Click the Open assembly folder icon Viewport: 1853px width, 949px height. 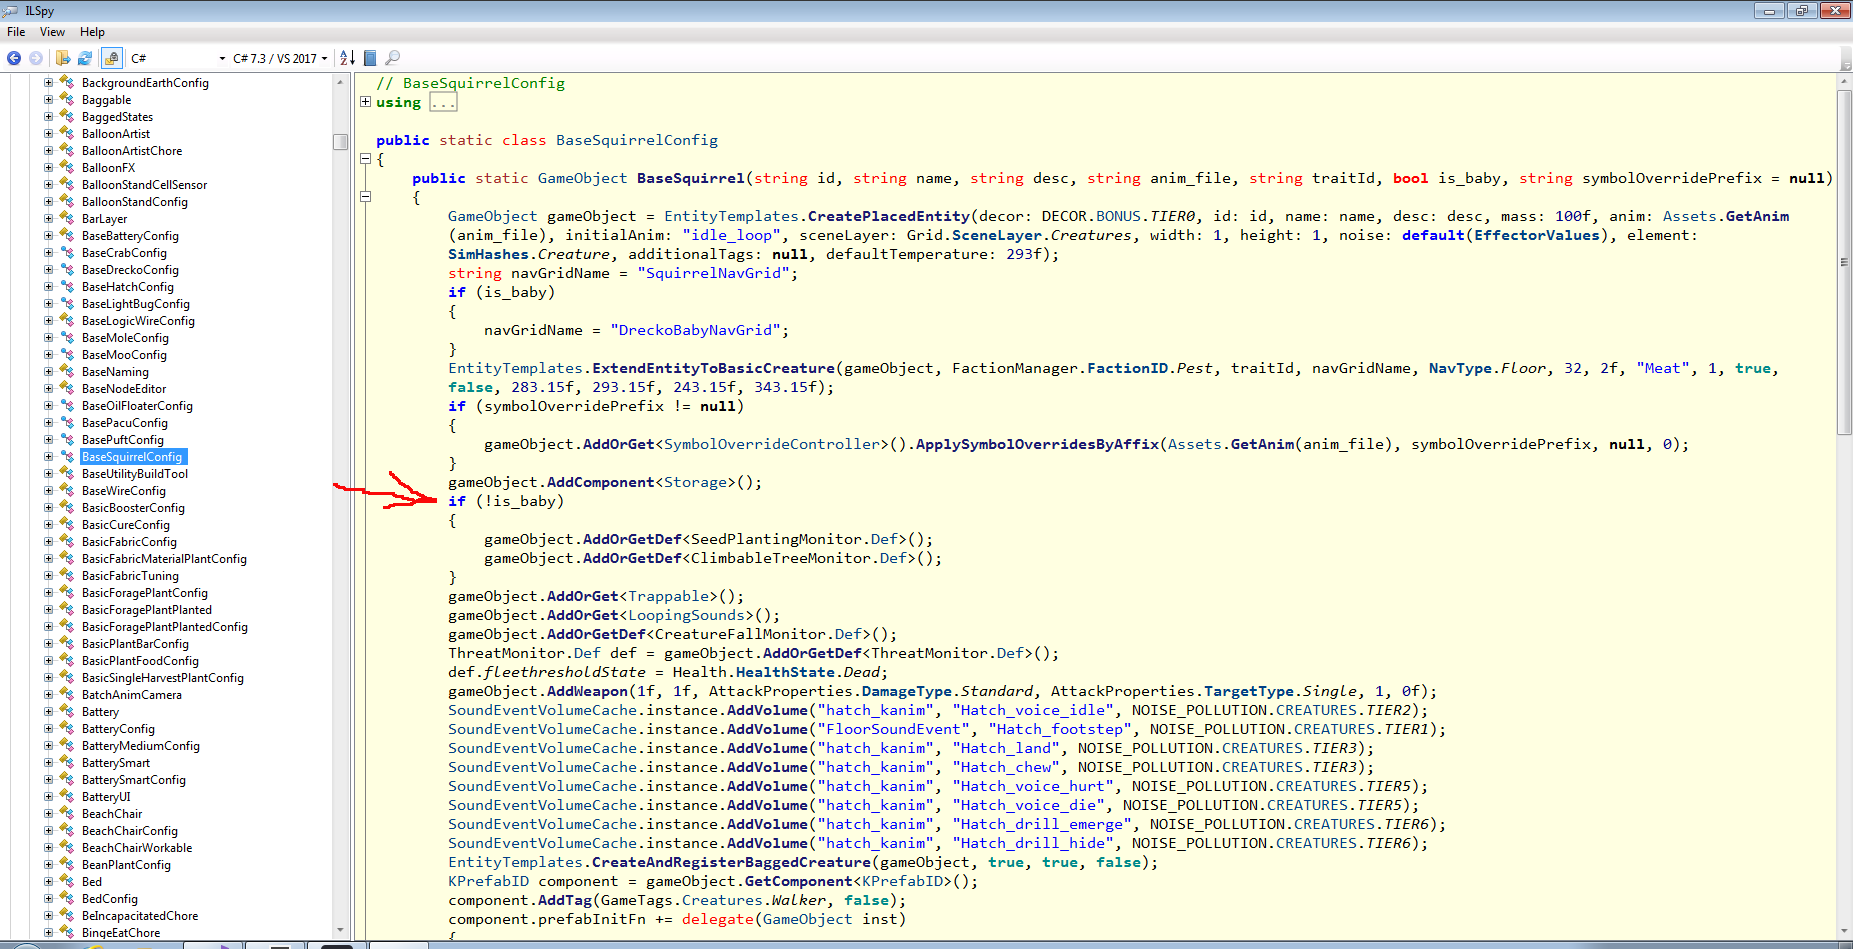63,58
